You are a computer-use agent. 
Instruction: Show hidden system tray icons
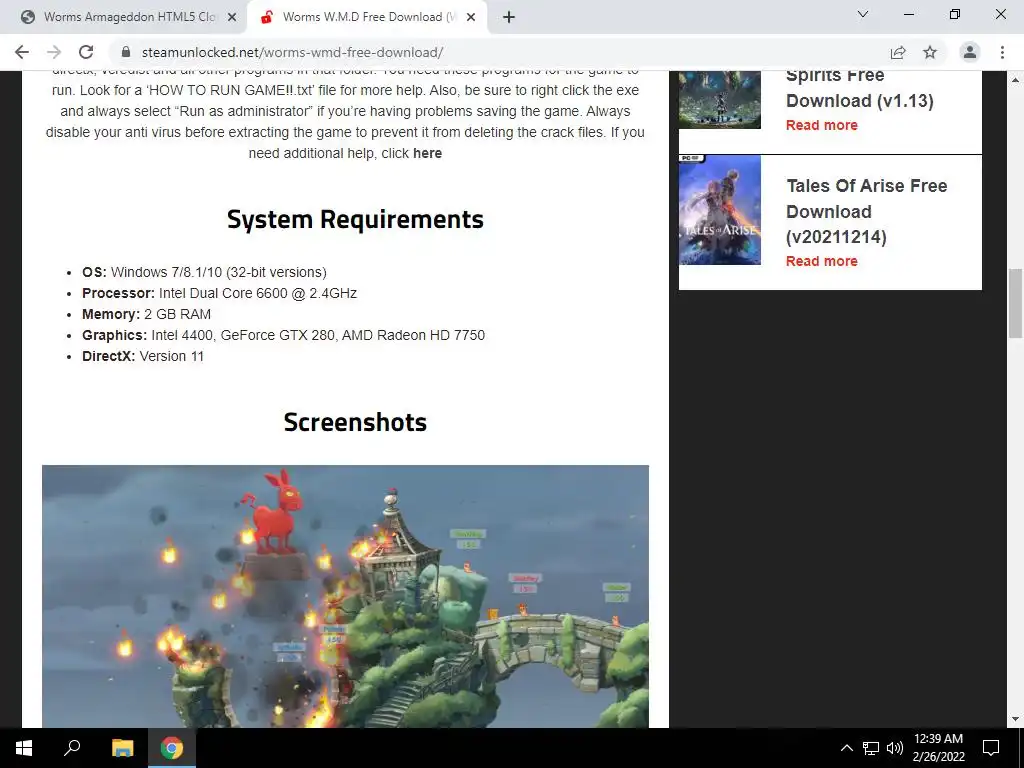pyautogui.click(x=846, y=748)
